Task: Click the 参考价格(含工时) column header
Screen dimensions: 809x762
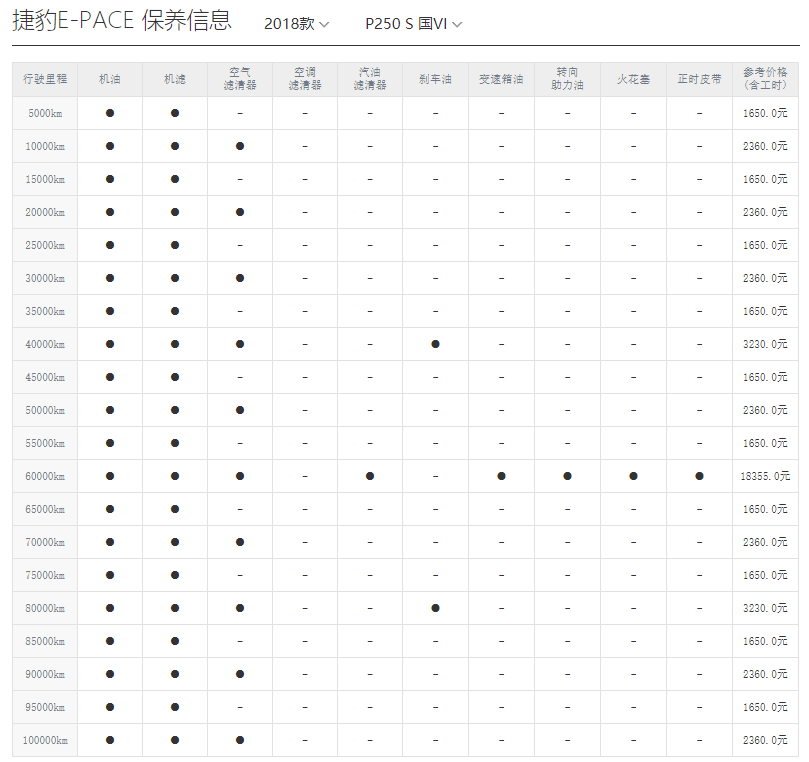Action: coord(765,79)
